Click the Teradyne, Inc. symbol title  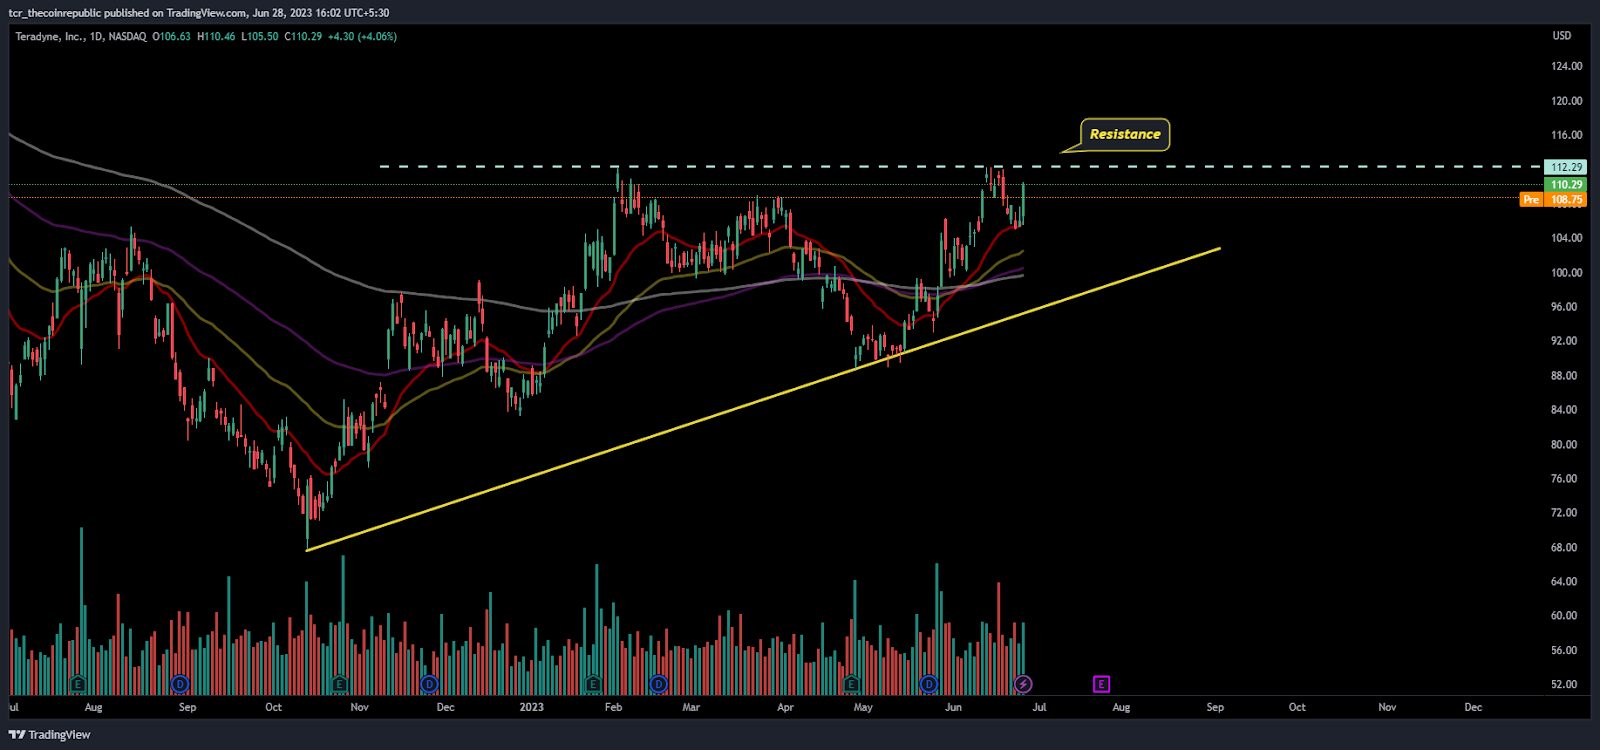tap(50, 36)
